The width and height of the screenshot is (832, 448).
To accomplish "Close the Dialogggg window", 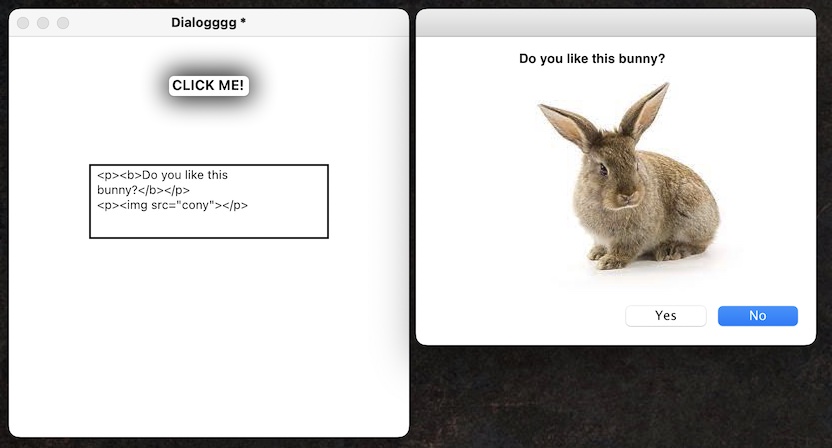I will coord(23,23).
